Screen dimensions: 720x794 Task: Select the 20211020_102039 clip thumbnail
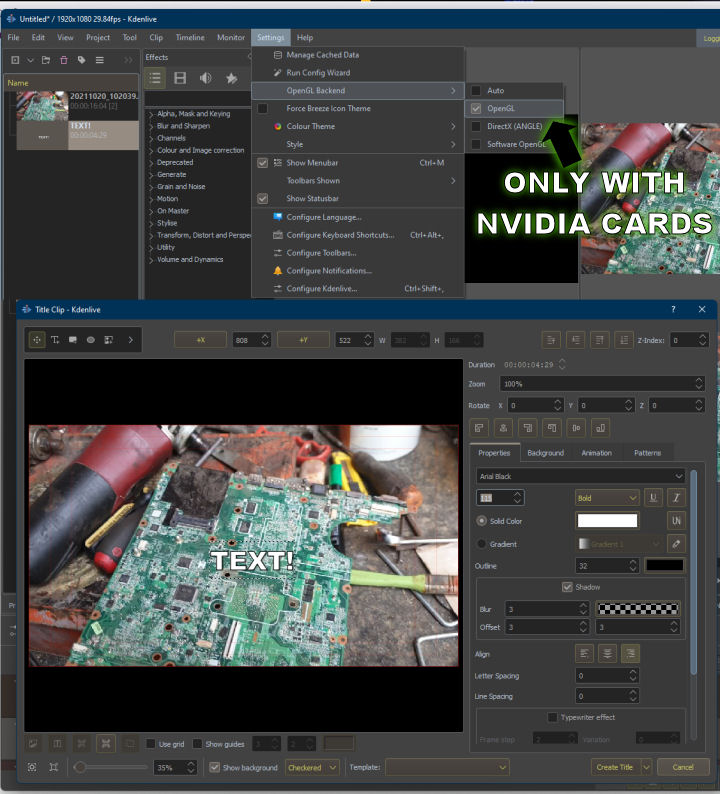point(43,105)
